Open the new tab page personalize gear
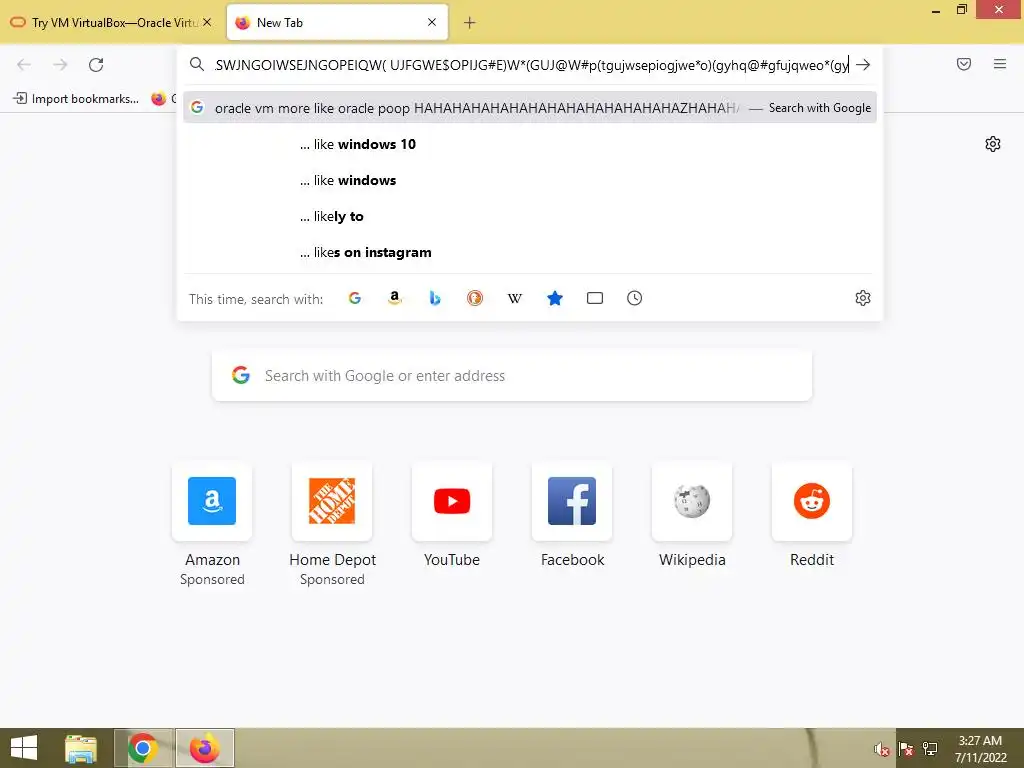The width and height of the screenshot is (1024, 768). coord(993,144)
